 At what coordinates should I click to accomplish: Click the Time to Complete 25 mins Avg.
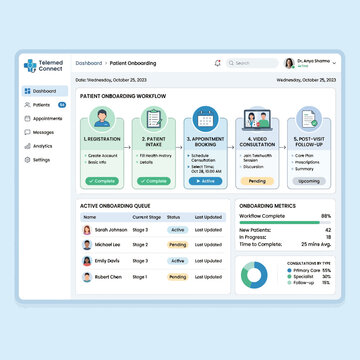(316, 244)
